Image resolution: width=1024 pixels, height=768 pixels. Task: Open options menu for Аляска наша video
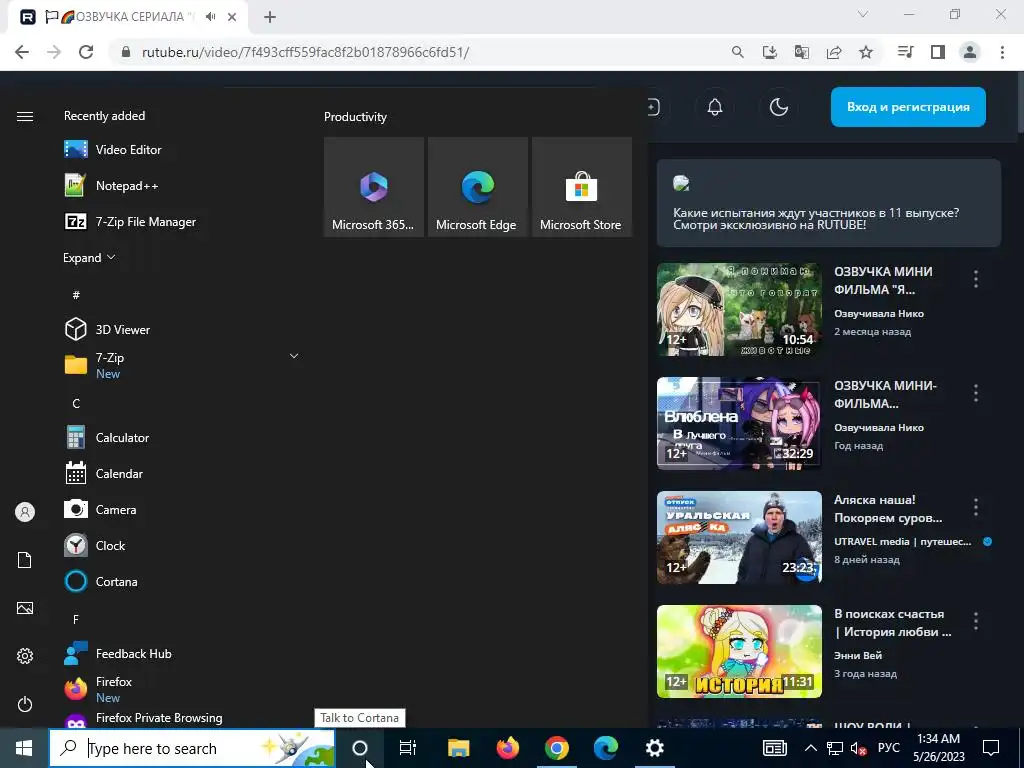(976, 507)
